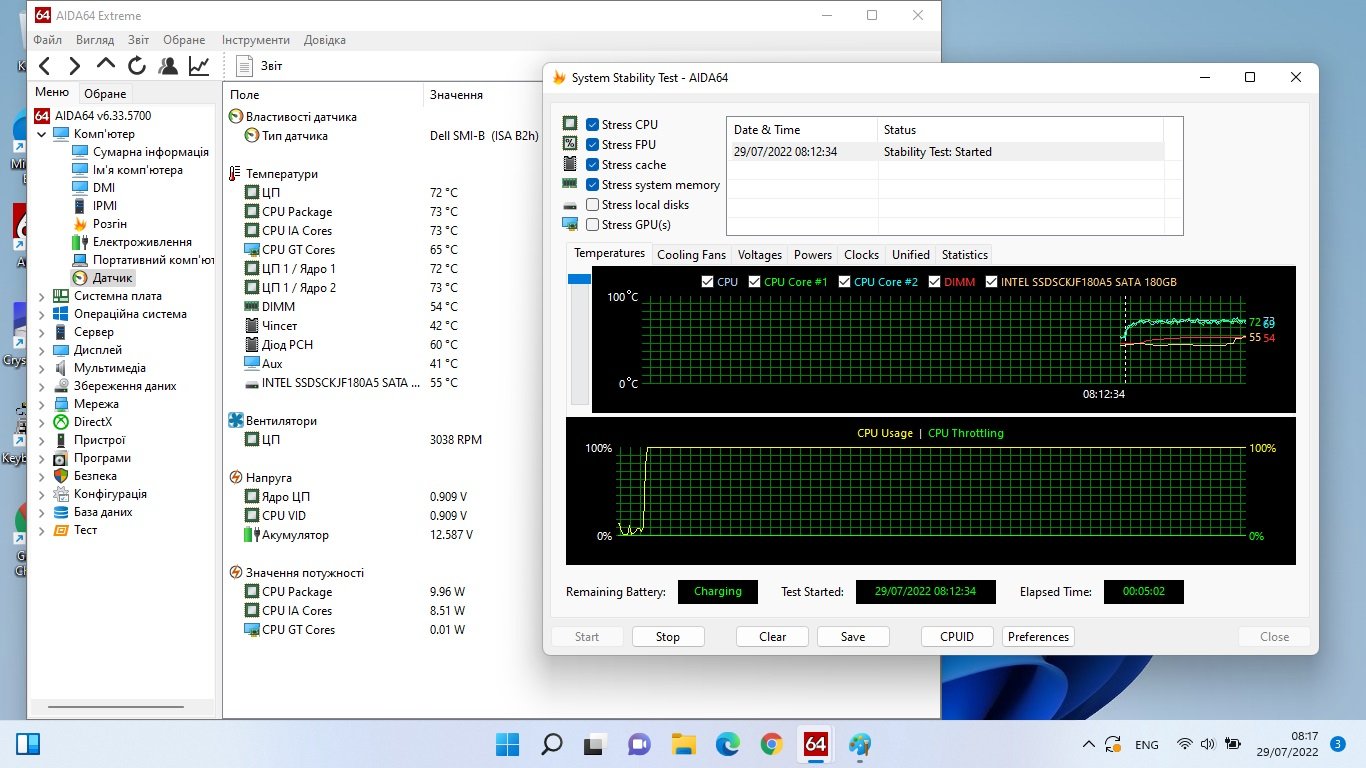Screen dimensions: 1366x768
Task: Toggle CPU Core #1 graph checkbox
Action: click(755, 282)
